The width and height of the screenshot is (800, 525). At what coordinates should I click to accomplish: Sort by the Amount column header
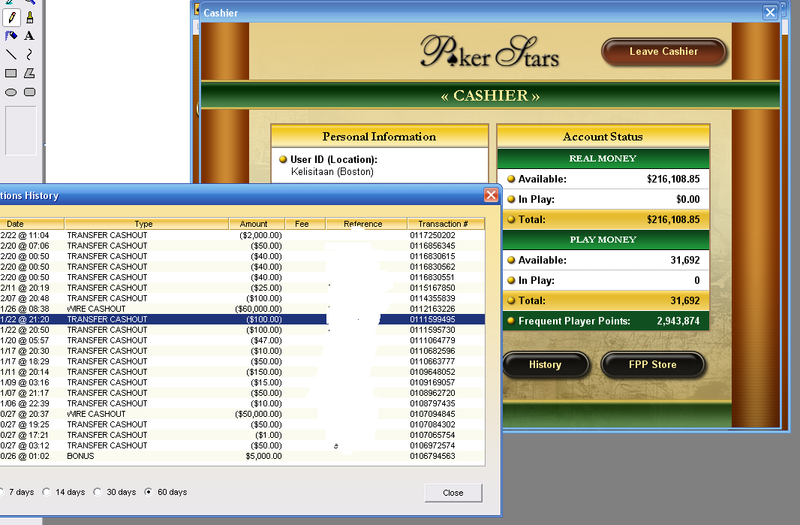tap(256, 224)
